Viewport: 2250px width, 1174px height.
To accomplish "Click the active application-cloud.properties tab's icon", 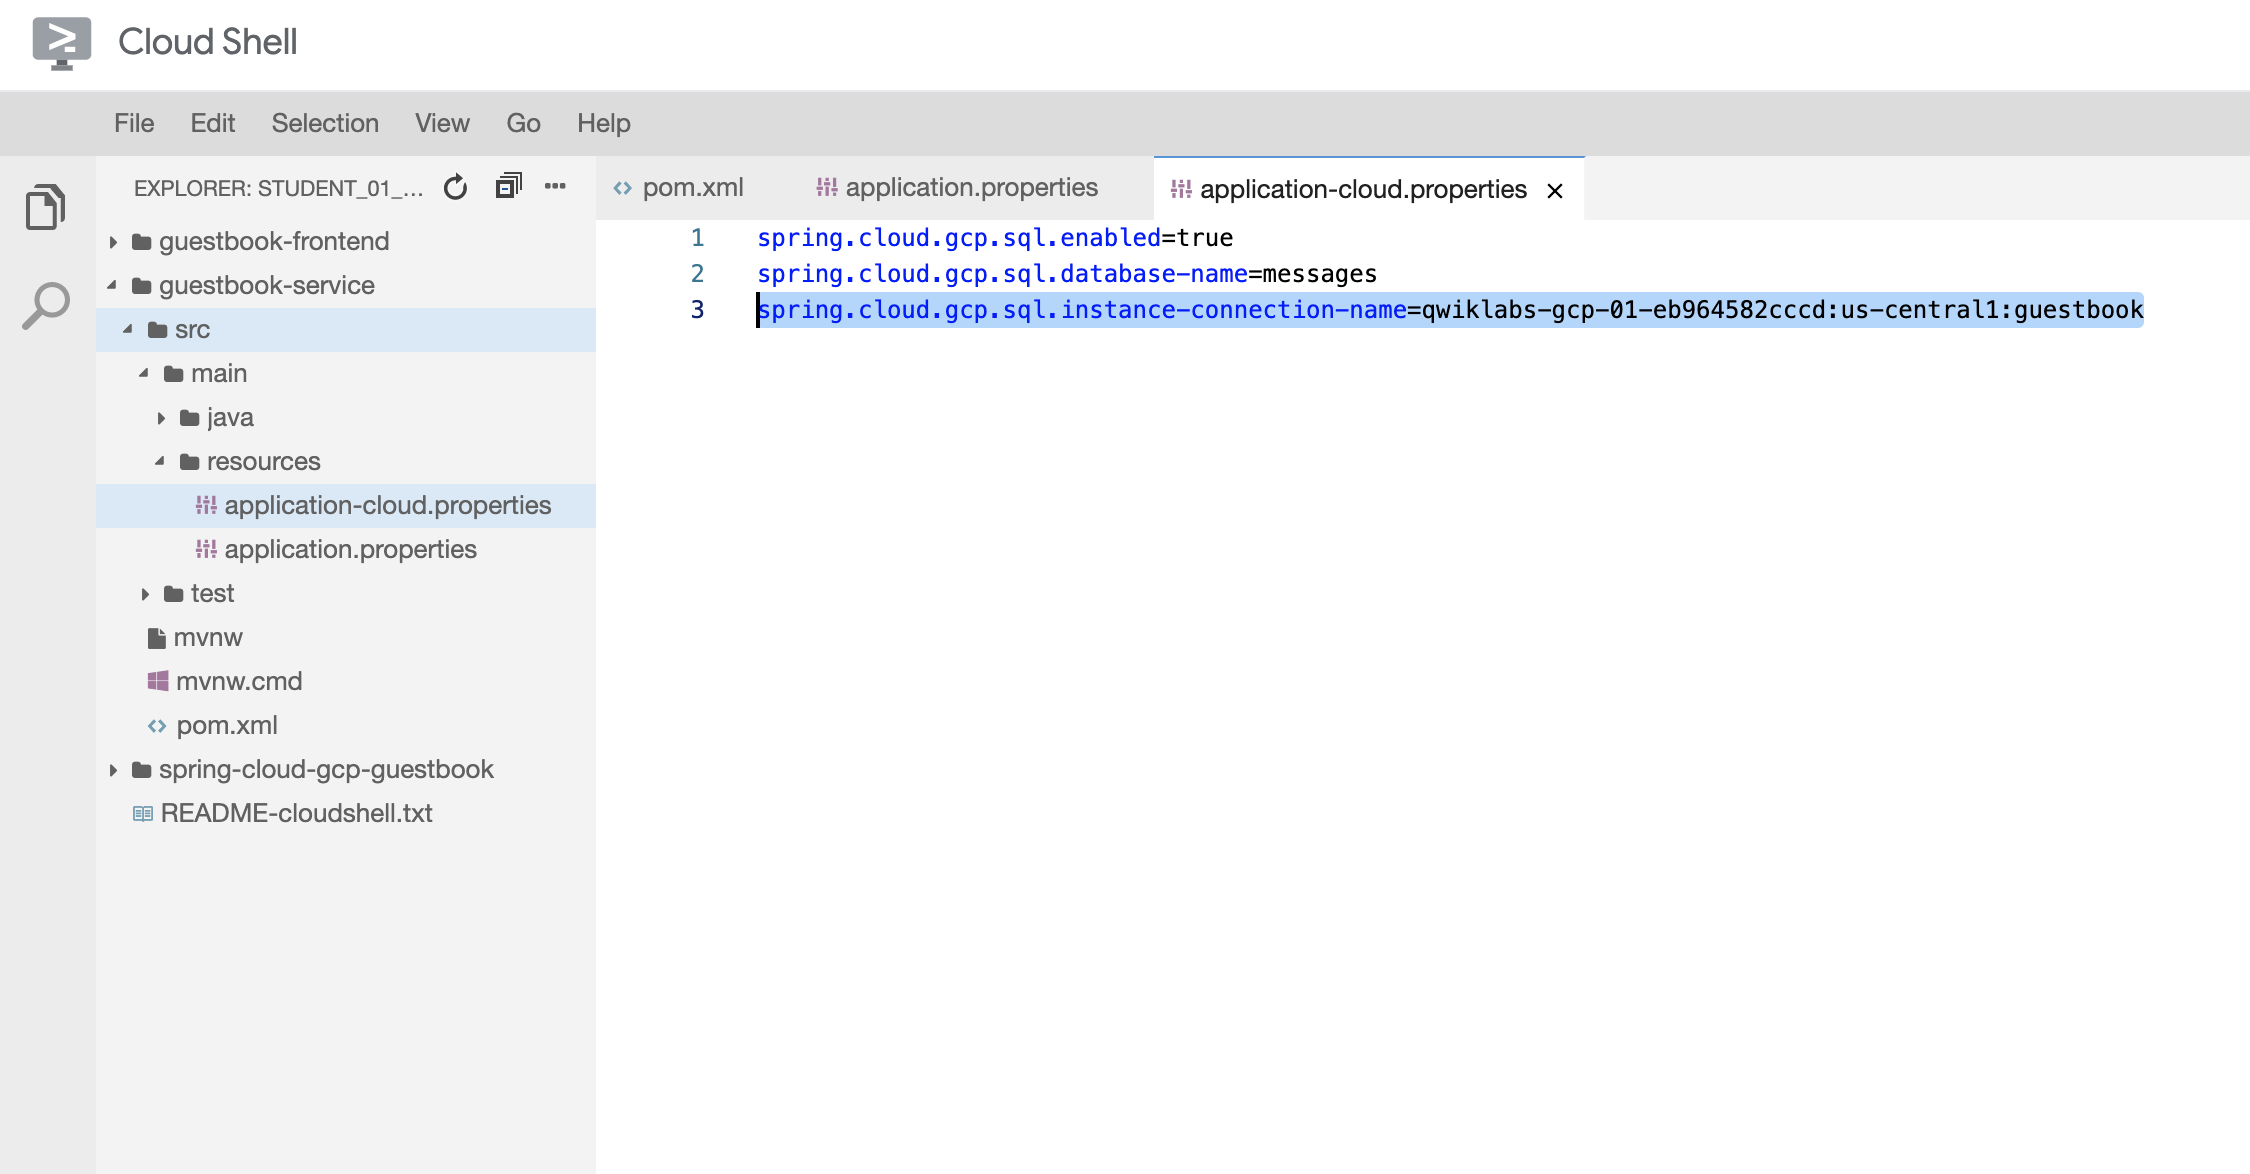I will (1181, 189).
